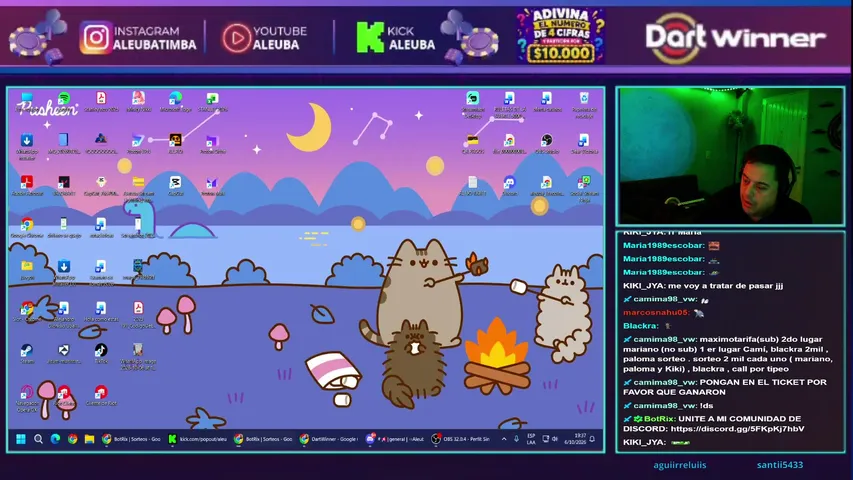Select the 'Hola como estas' desktop file
853x480 pixels.
[x=101, y=311]
